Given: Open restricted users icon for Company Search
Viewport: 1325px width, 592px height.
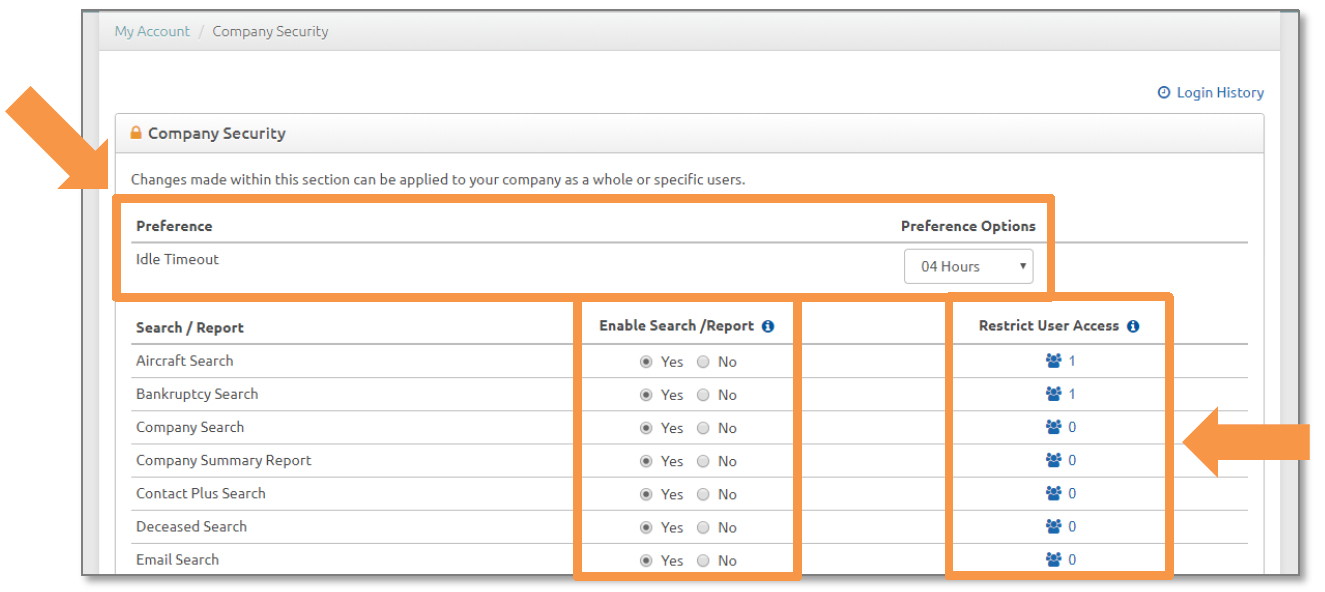Looking at the screenshot, I should (x=1053, y=427).
